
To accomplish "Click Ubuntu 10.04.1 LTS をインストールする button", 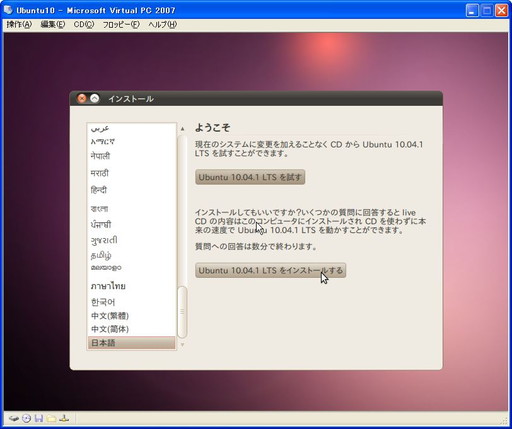I will click(270, 270).
